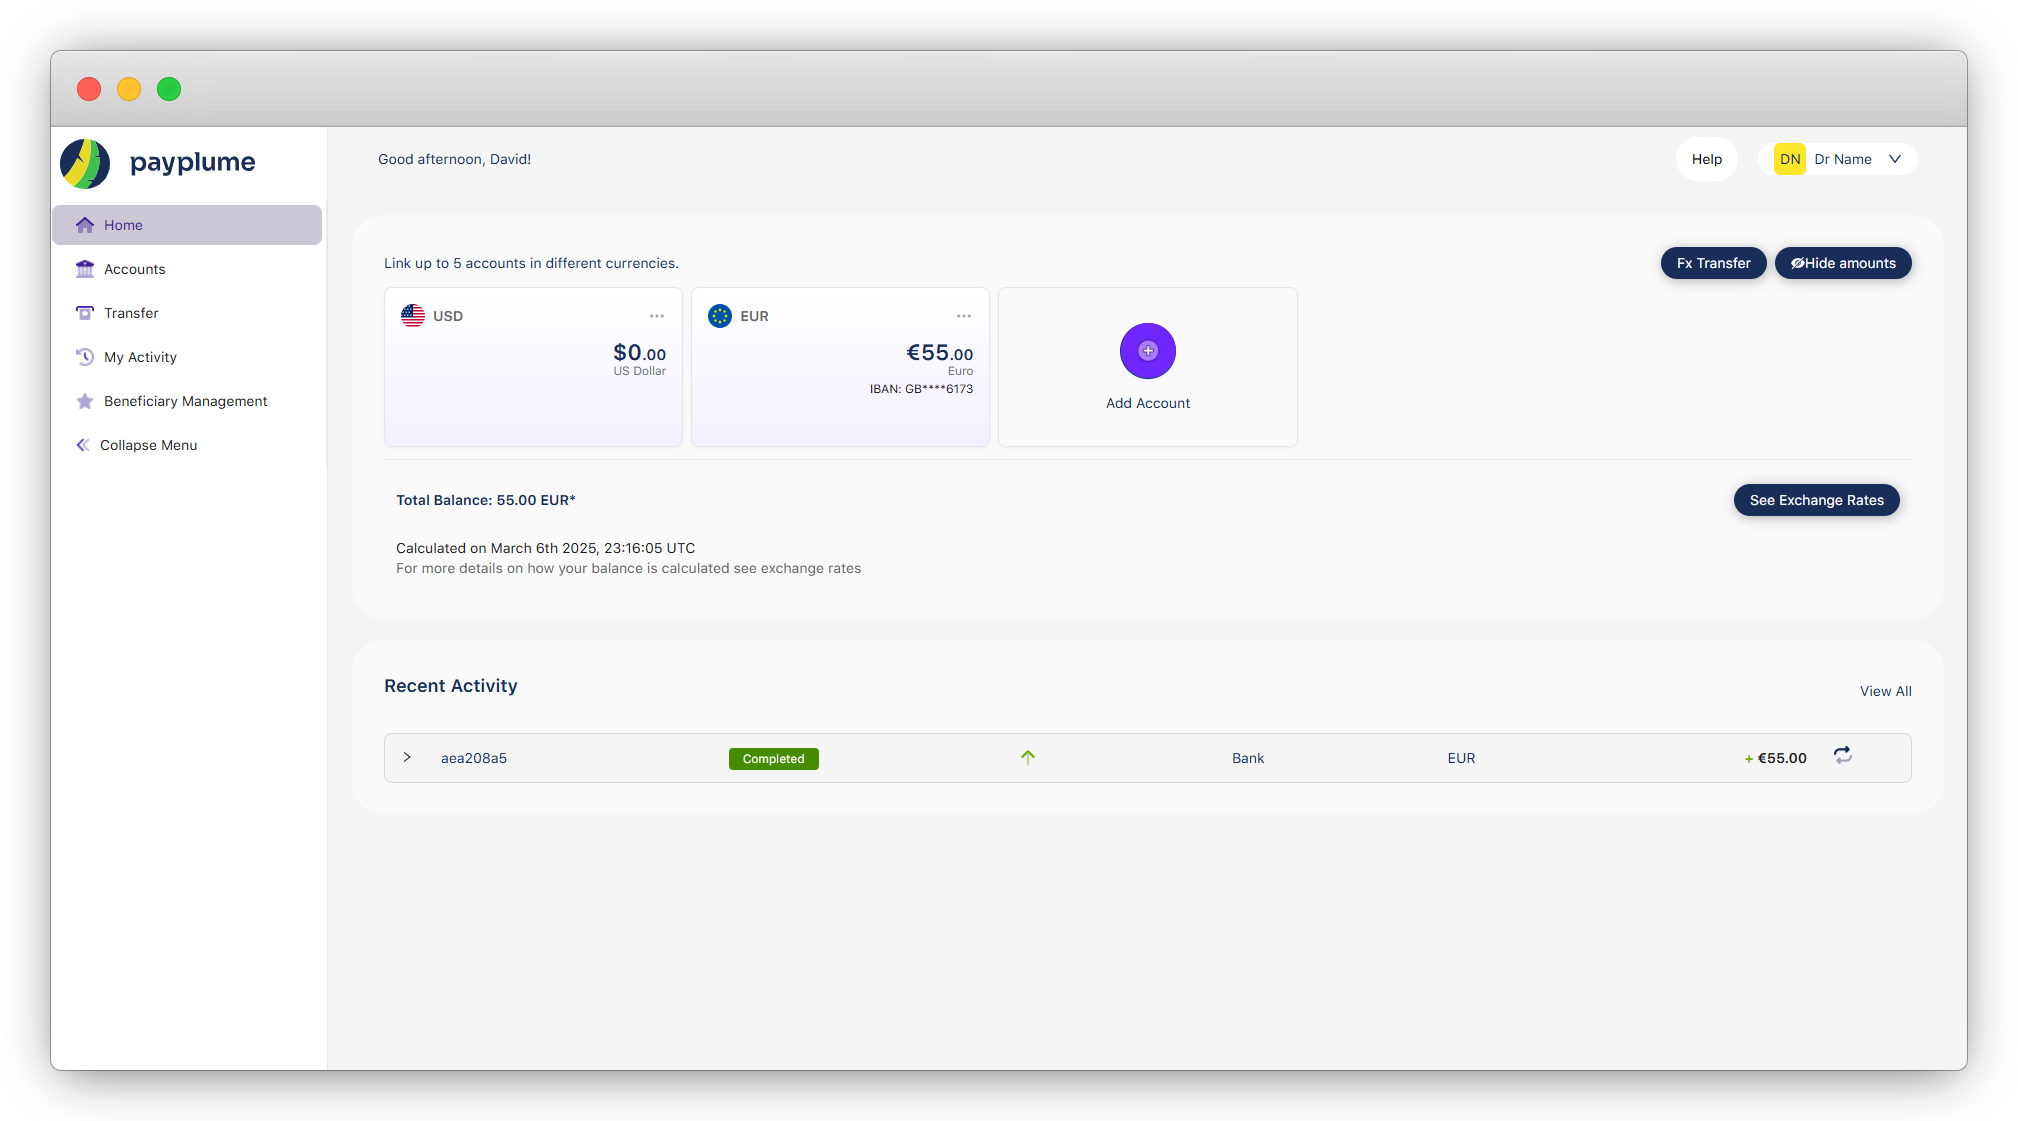The width and height of the screenshot is (2018, 1121).
Task: Click the repeat transaction icon on aea208a5 row
Action: pyautogui.click(x=1842, y=756)
